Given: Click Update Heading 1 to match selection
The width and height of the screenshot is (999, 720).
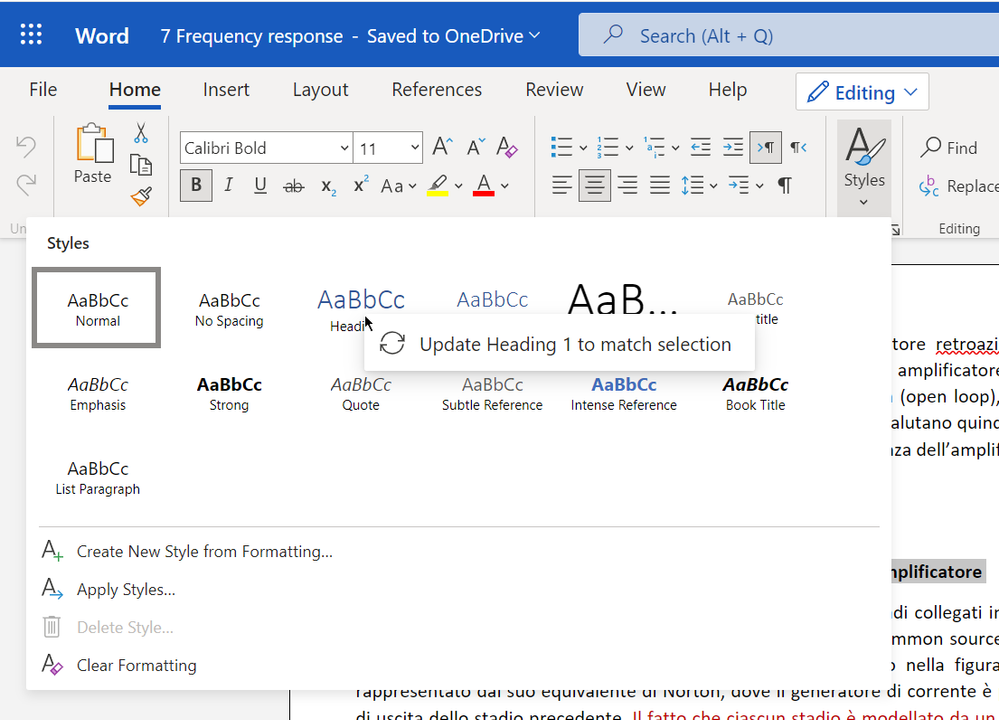Looking at the screenshot, I should click(x=559, y=344).
